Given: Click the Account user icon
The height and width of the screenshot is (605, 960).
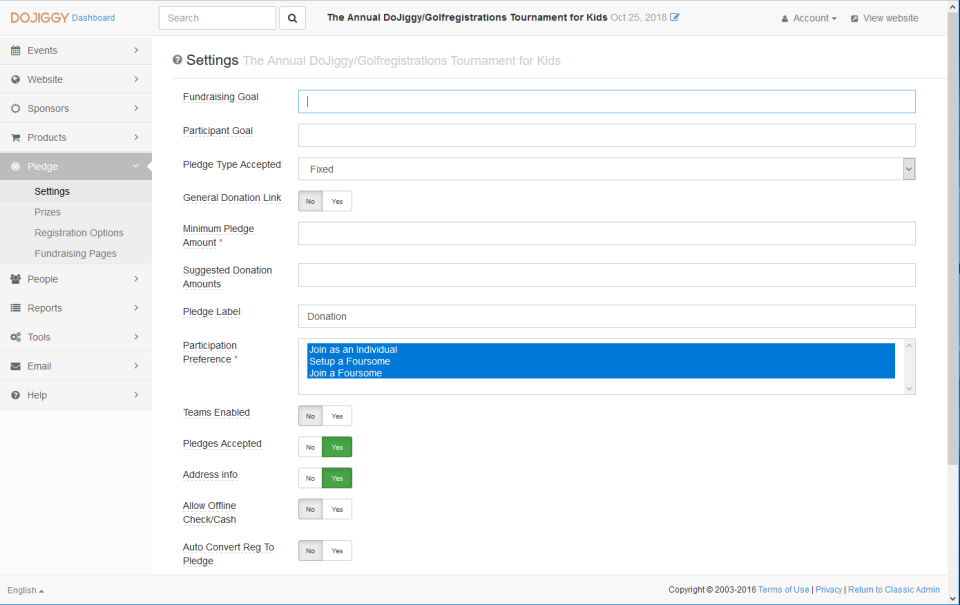Looking at the screenshot, I should tap(784, 19).
